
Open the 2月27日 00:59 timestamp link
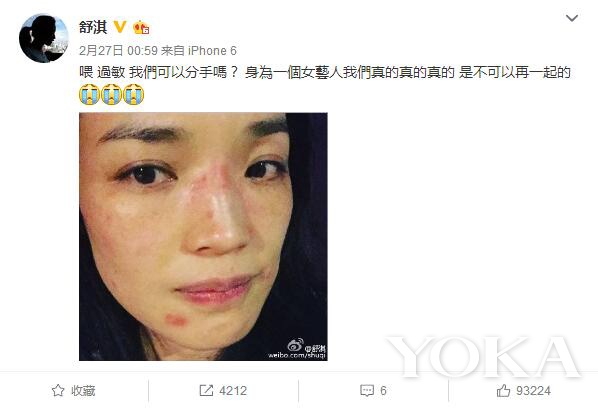[118, 51]
